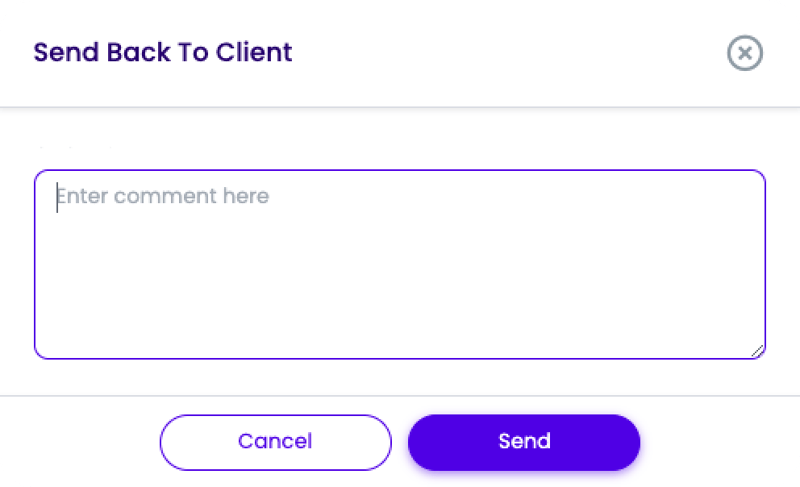Focus the 'Enter comment here' text area
This screenshot has width=800, height=487.
[400, 264]
